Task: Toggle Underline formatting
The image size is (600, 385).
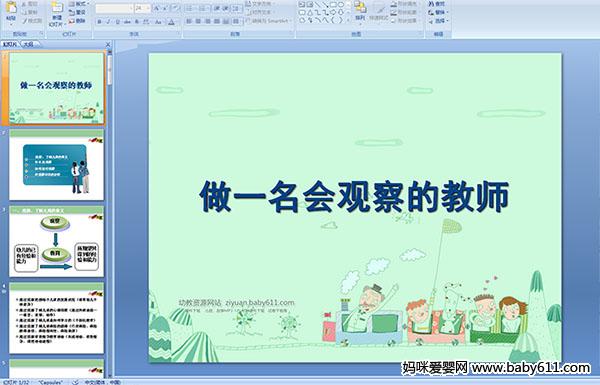Action: tap(118, 22)
